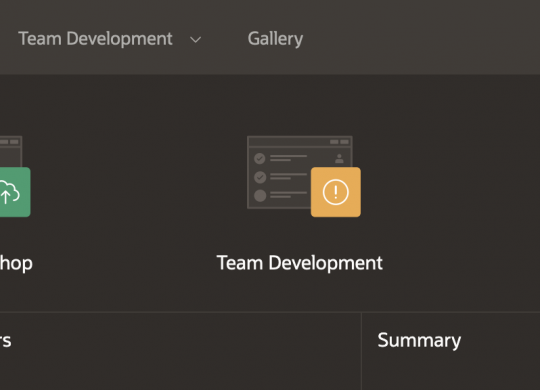Viewport: 540px width, 390px height.
Task: Click the green cloud upload tile
Action: (15, 192)
